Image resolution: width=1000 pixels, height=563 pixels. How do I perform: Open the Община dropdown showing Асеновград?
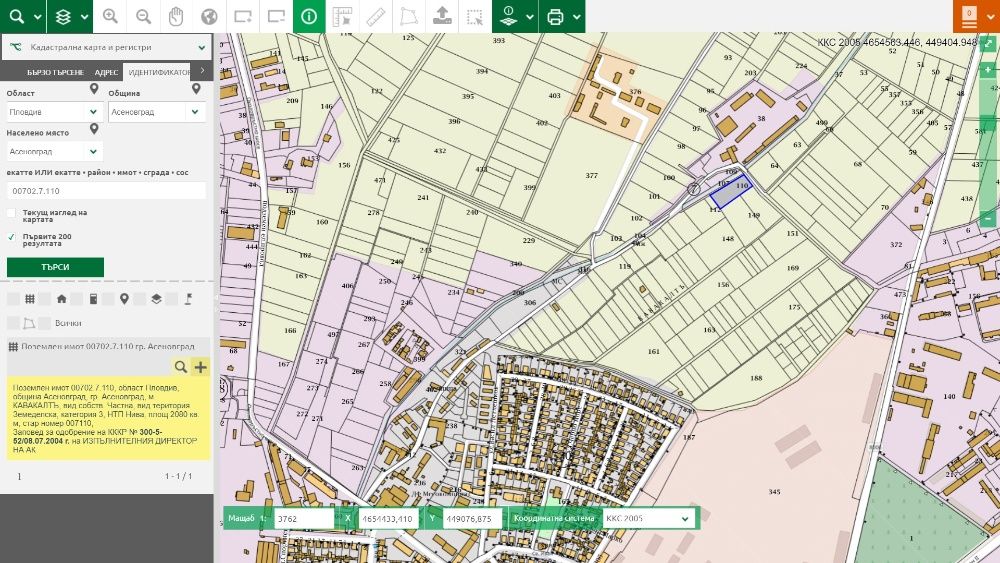157,112
